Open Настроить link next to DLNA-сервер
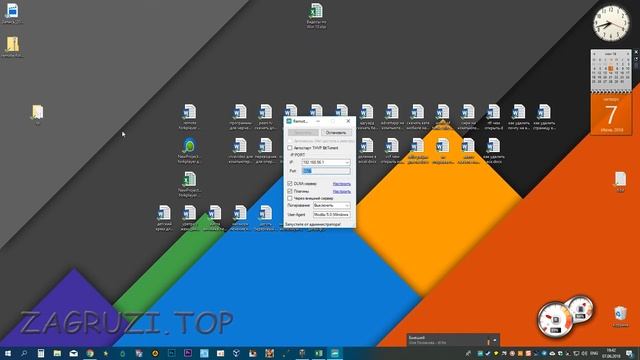The width and height of the screenshot is (640, 360). click(342, 184)
